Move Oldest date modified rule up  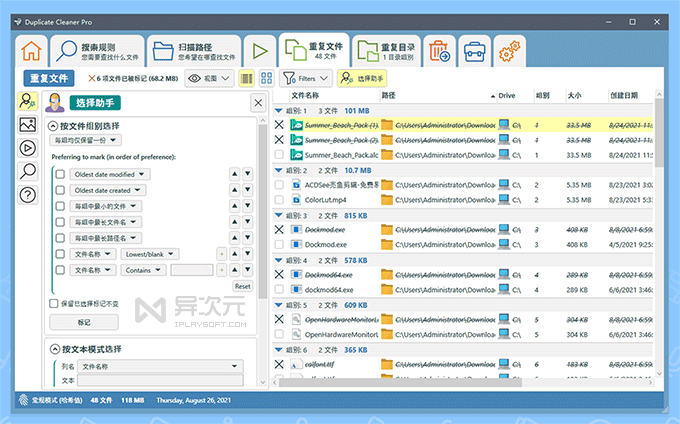(235, 174)
